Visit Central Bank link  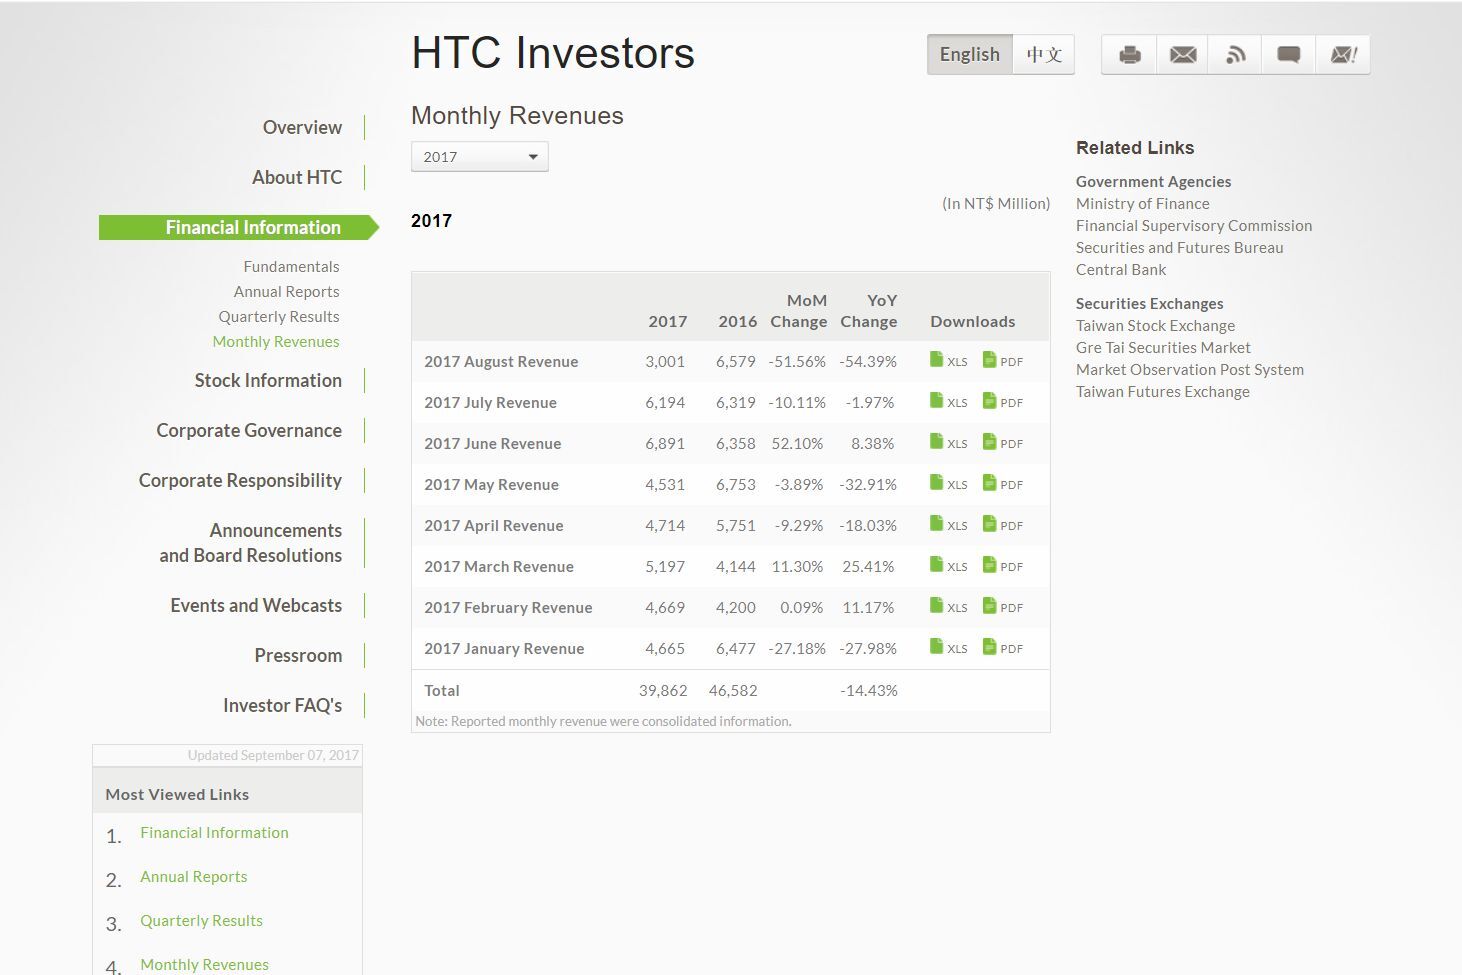coord(1121,269)
